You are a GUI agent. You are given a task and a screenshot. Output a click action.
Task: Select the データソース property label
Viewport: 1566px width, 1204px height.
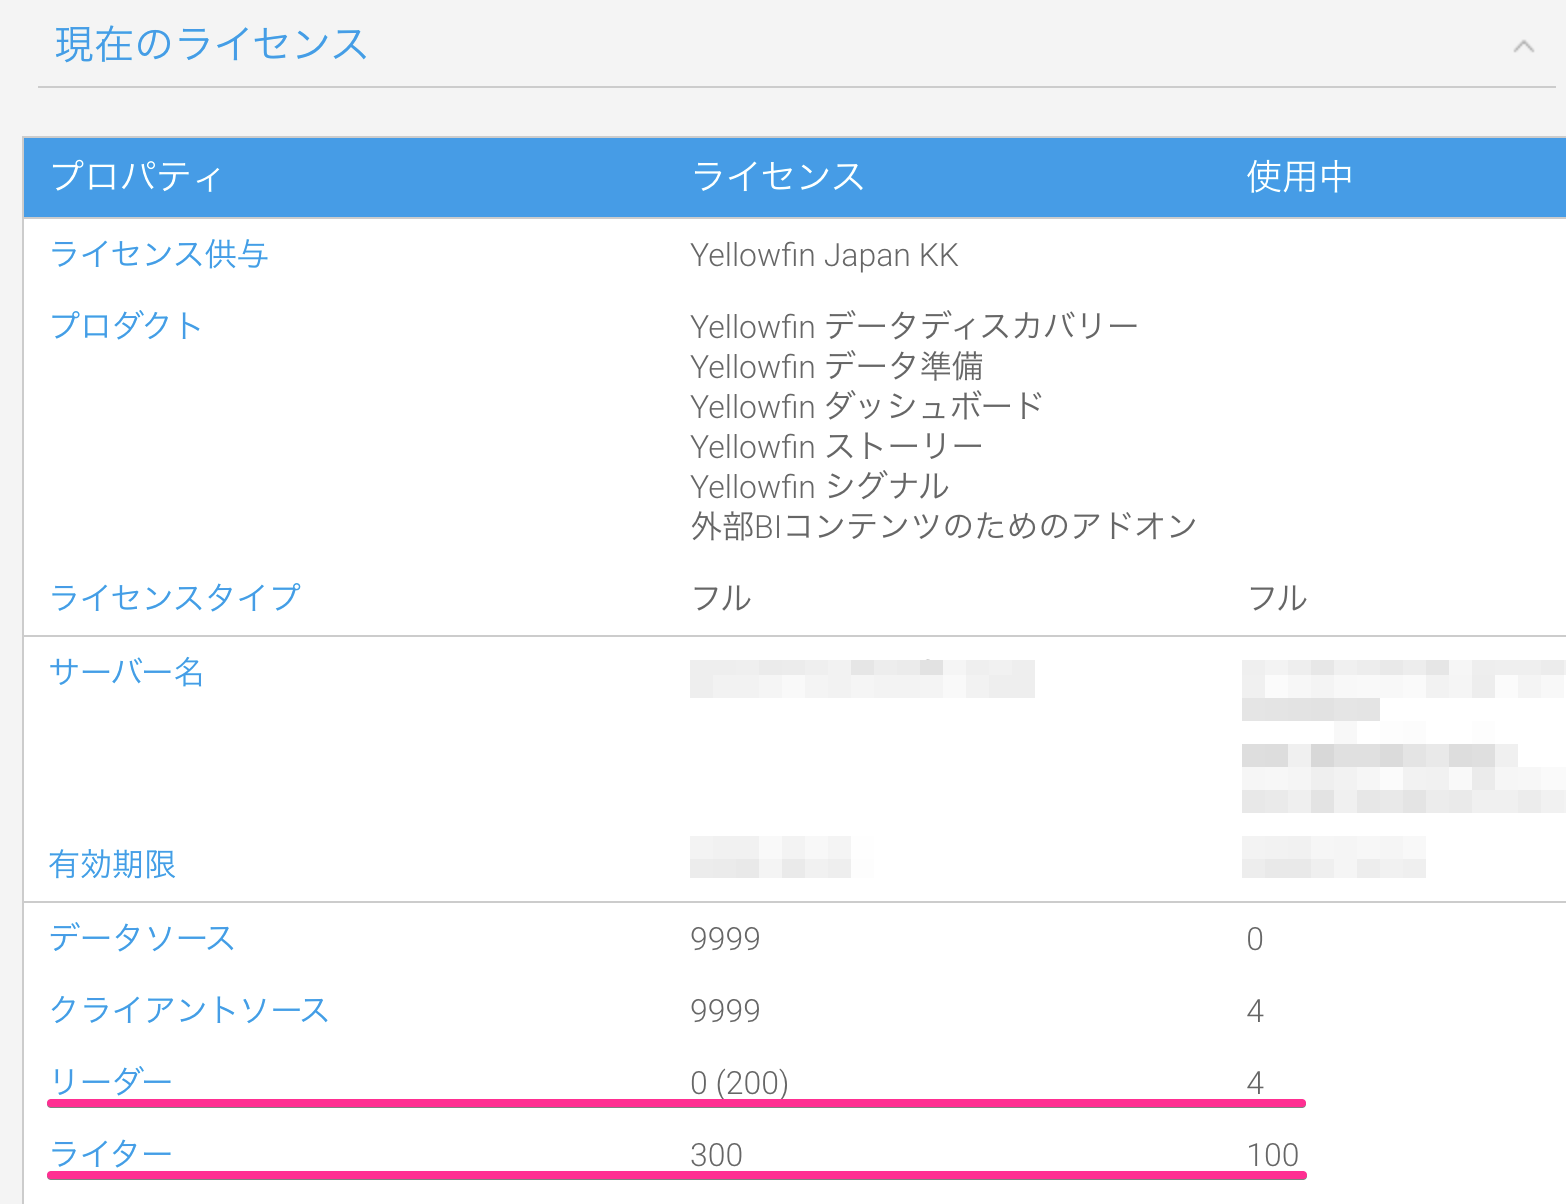pyautogui.click(x=142, y=938)
